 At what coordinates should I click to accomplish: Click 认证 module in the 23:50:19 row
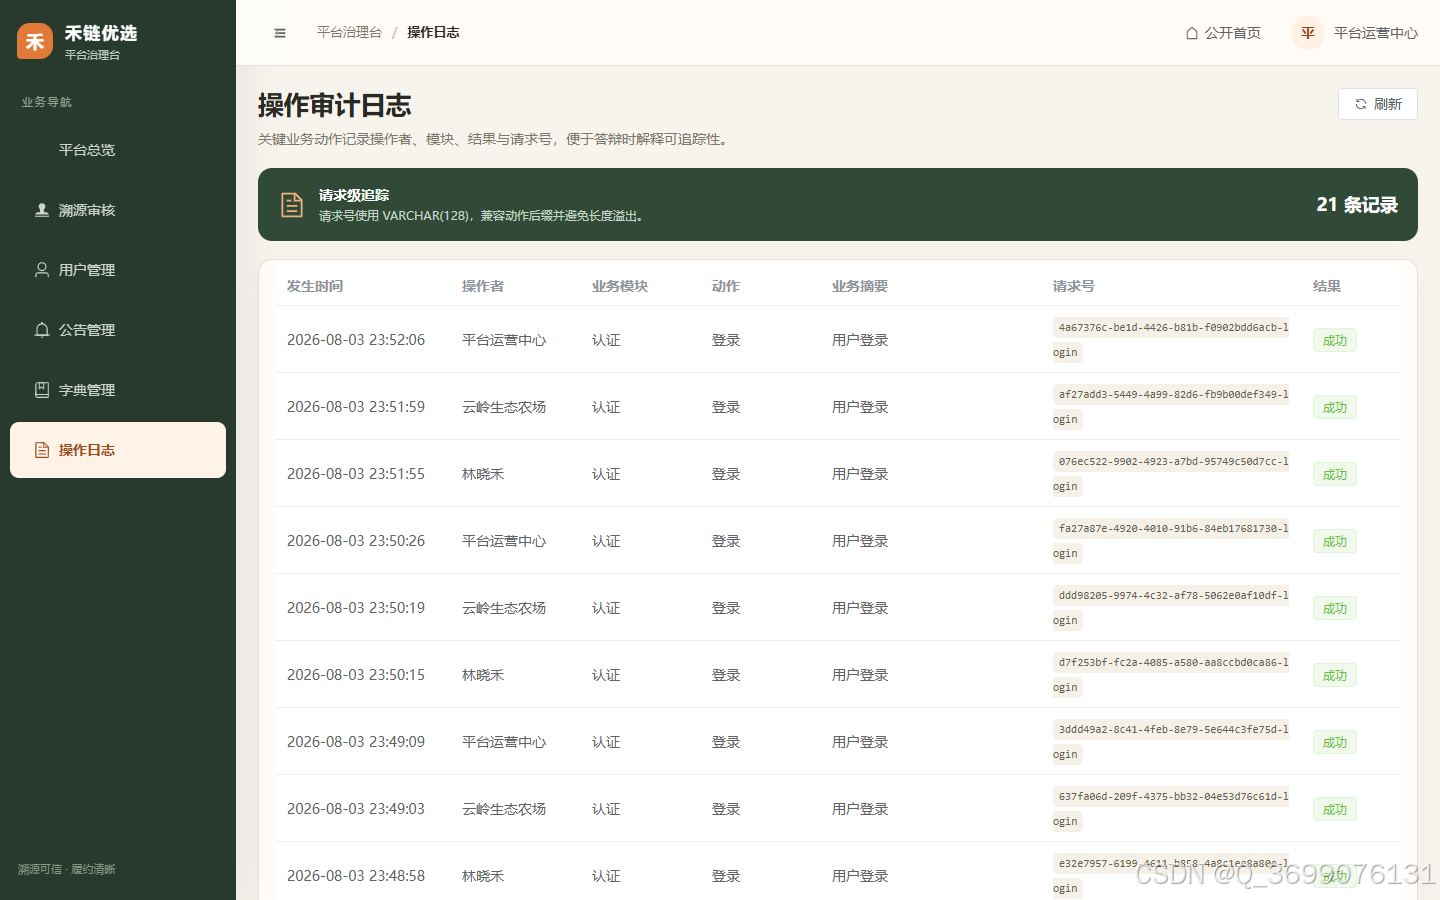(606, 608)
